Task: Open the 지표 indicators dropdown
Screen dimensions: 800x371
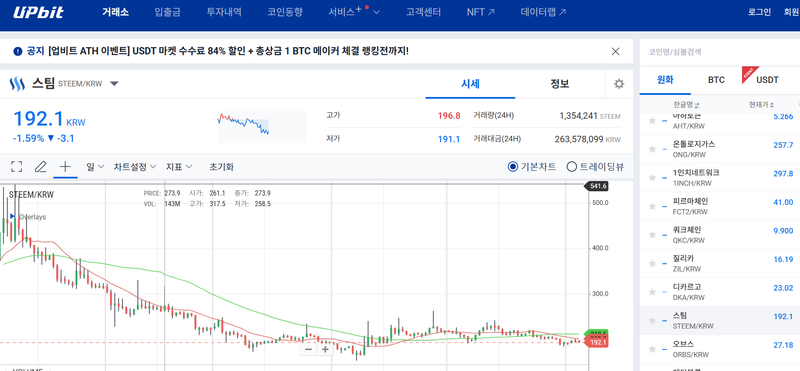Action: click(179, 166)
